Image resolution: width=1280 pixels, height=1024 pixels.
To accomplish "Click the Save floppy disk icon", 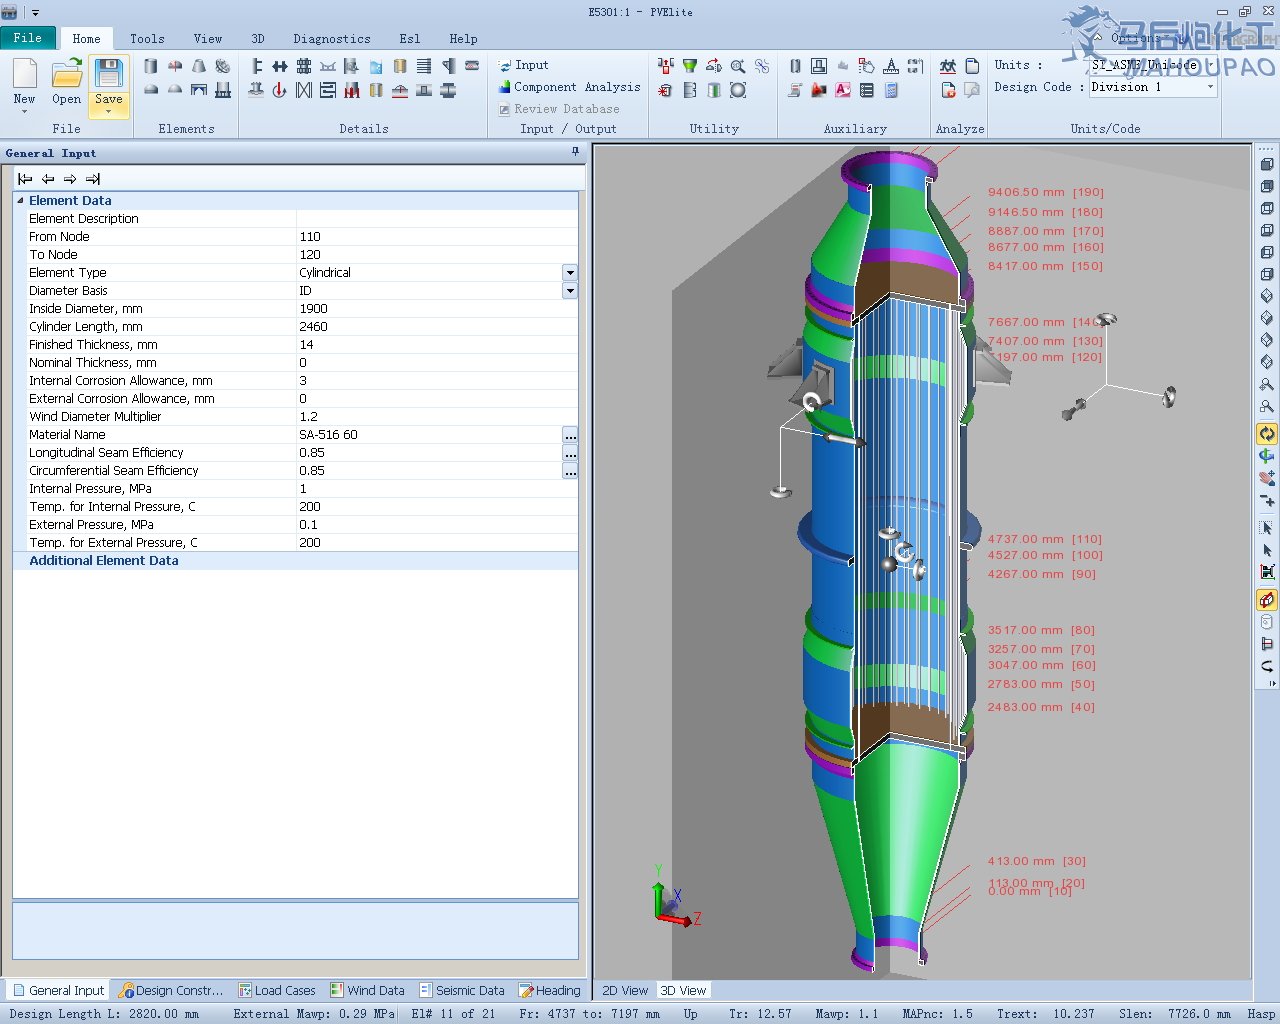I will [x=109, y=73].
